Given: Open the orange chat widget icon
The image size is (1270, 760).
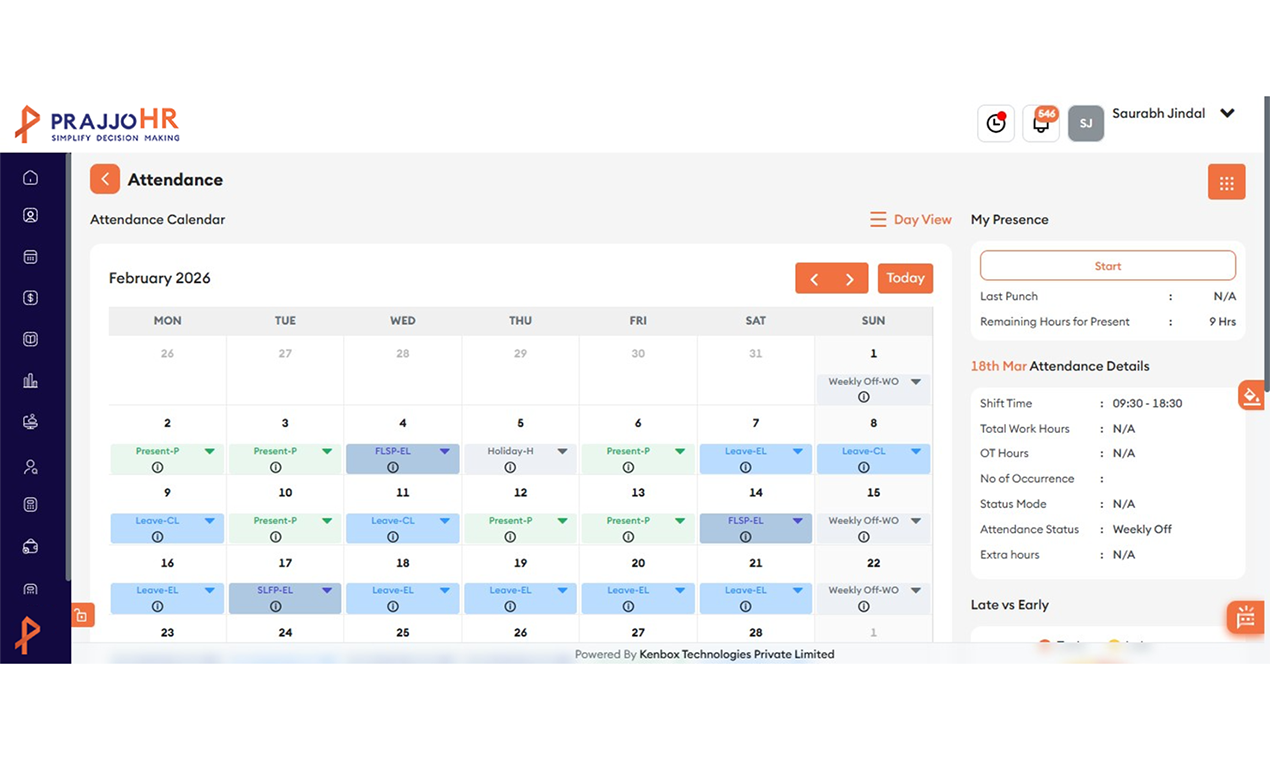Looking at the screenshot, I should click(x=1246, y=617).
